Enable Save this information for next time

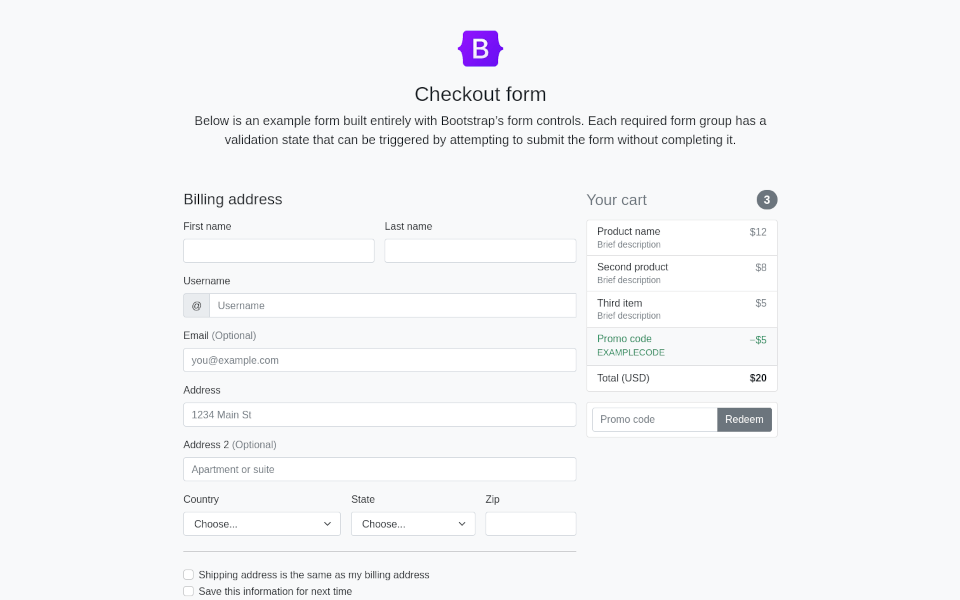pos(189,591)
